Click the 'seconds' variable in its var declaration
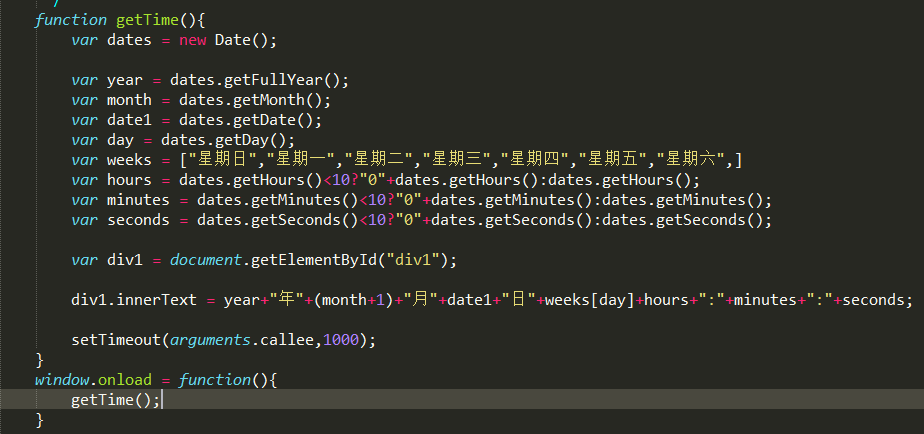 click(x=138, y=220)
